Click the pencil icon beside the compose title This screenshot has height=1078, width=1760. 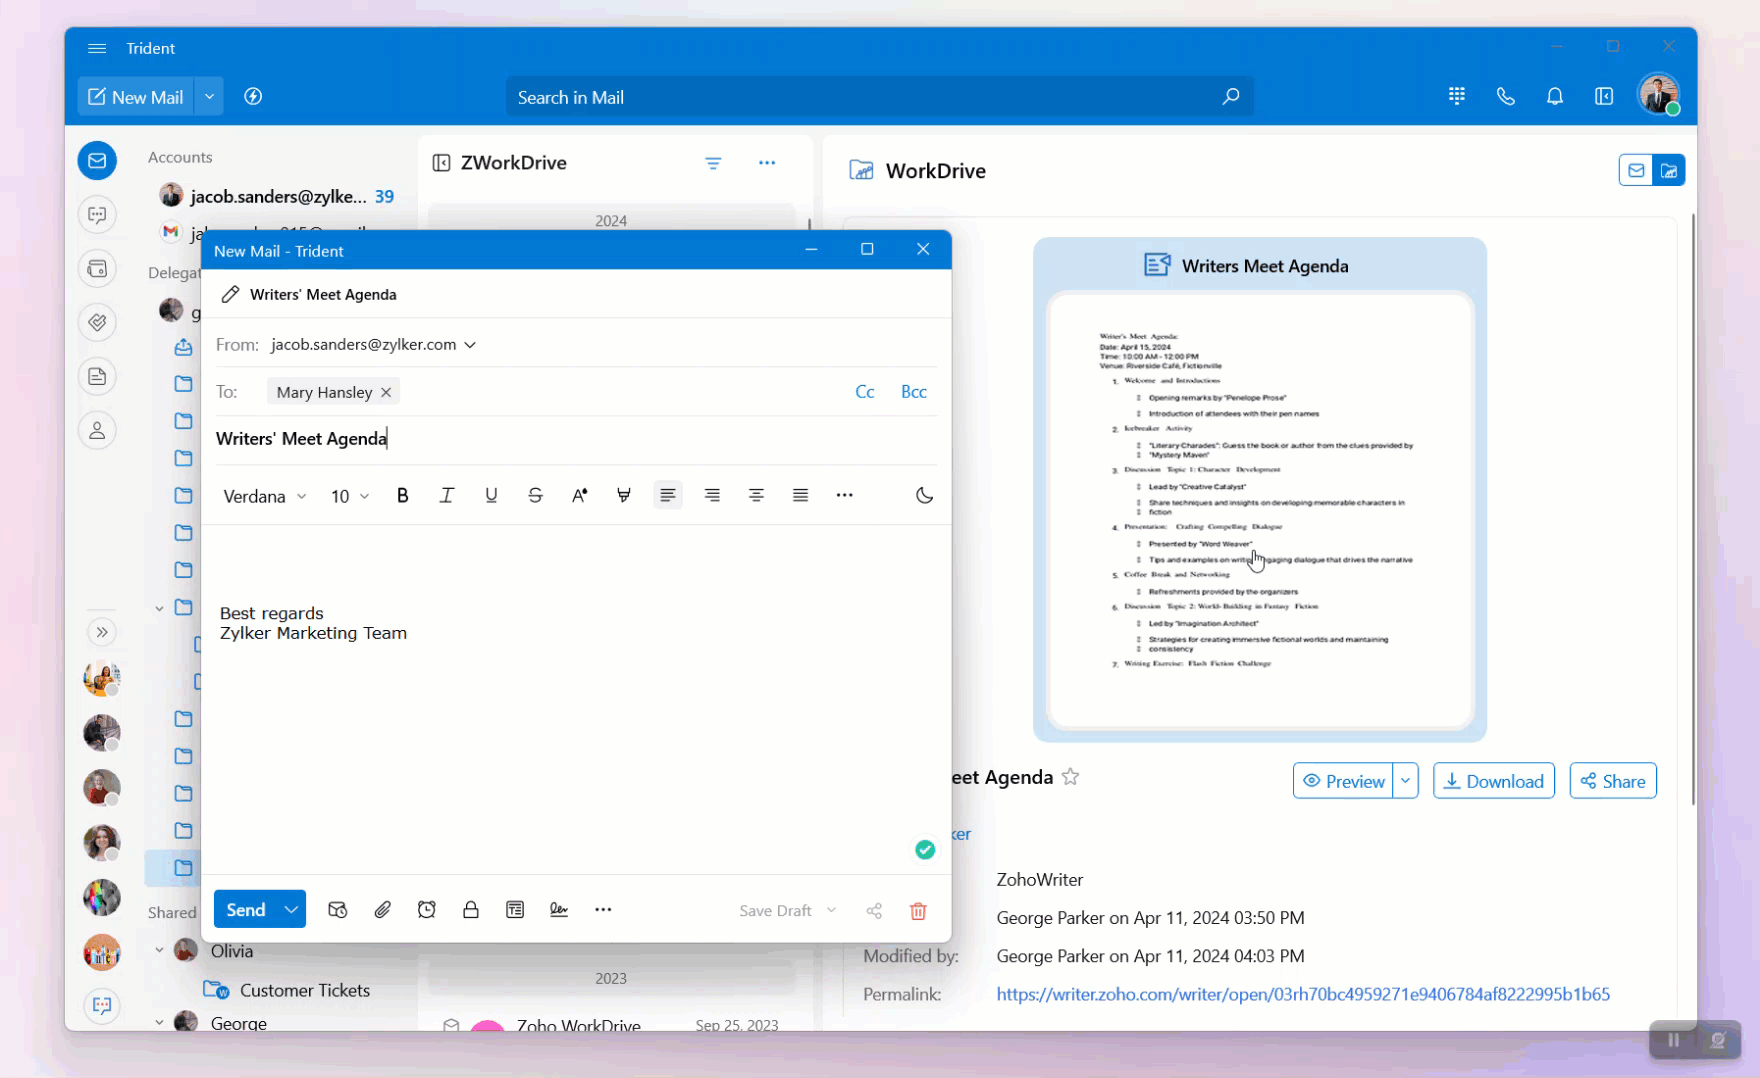pos(230,294)
